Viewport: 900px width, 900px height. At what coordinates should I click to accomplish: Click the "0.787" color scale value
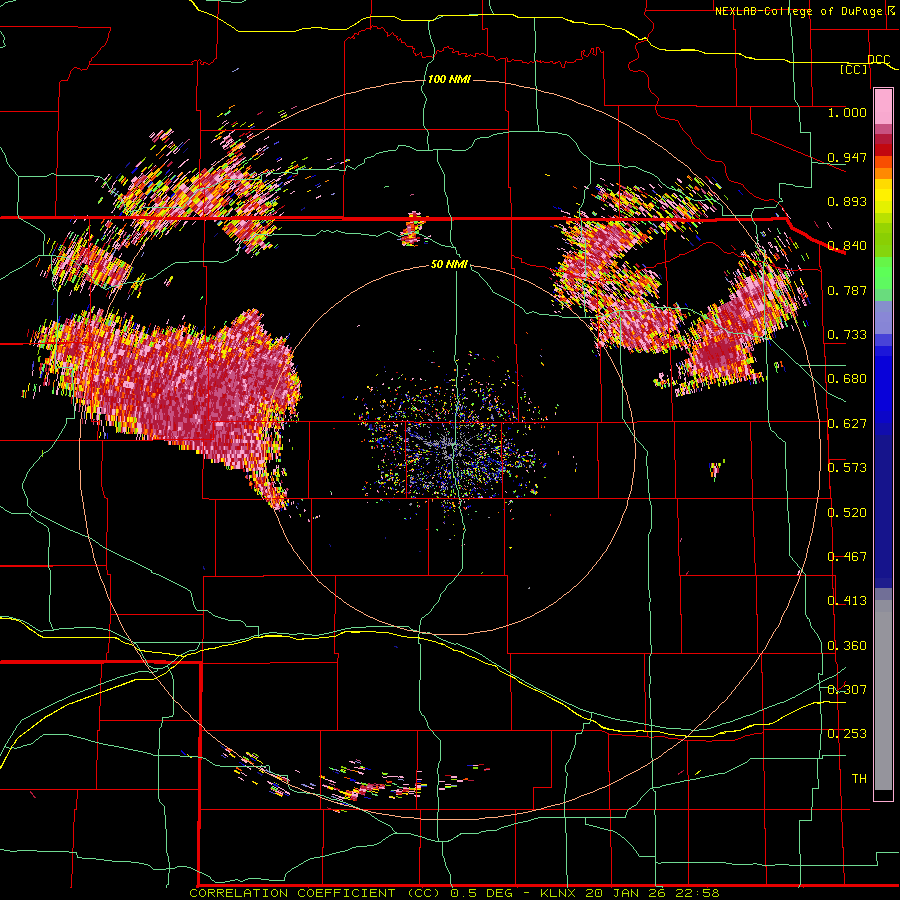click(847, 290)
